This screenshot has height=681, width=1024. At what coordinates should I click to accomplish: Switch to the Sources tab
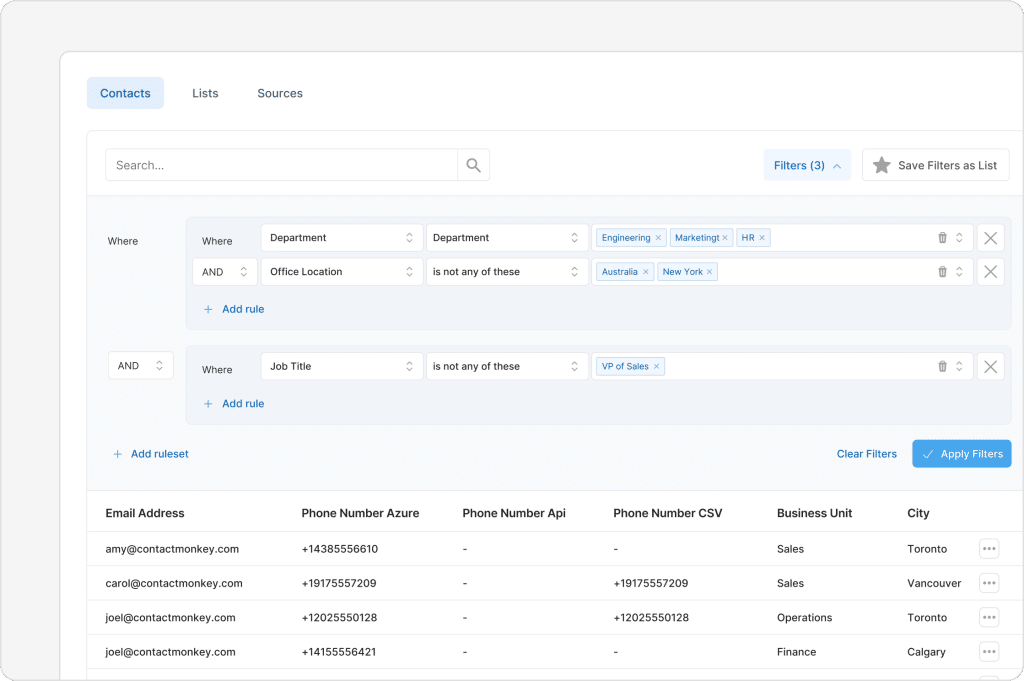tap(279, 93)
